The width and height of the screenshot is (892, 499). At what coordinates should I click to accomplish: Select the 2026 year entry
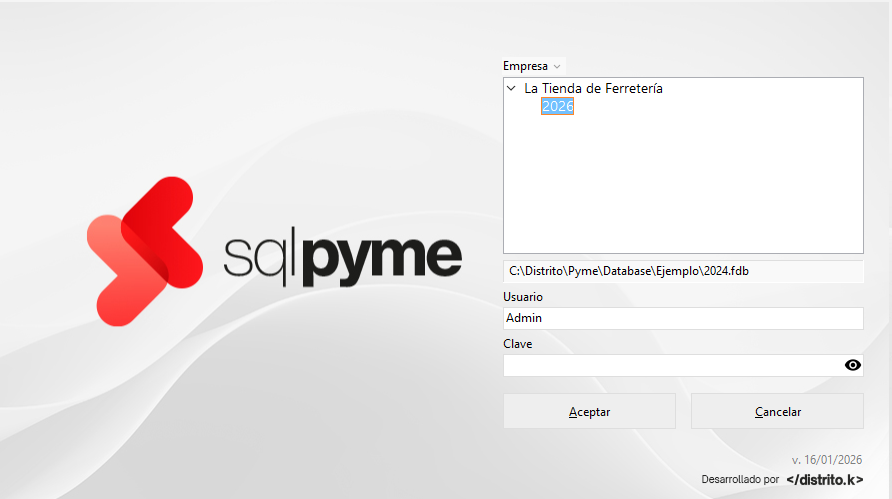557,106
